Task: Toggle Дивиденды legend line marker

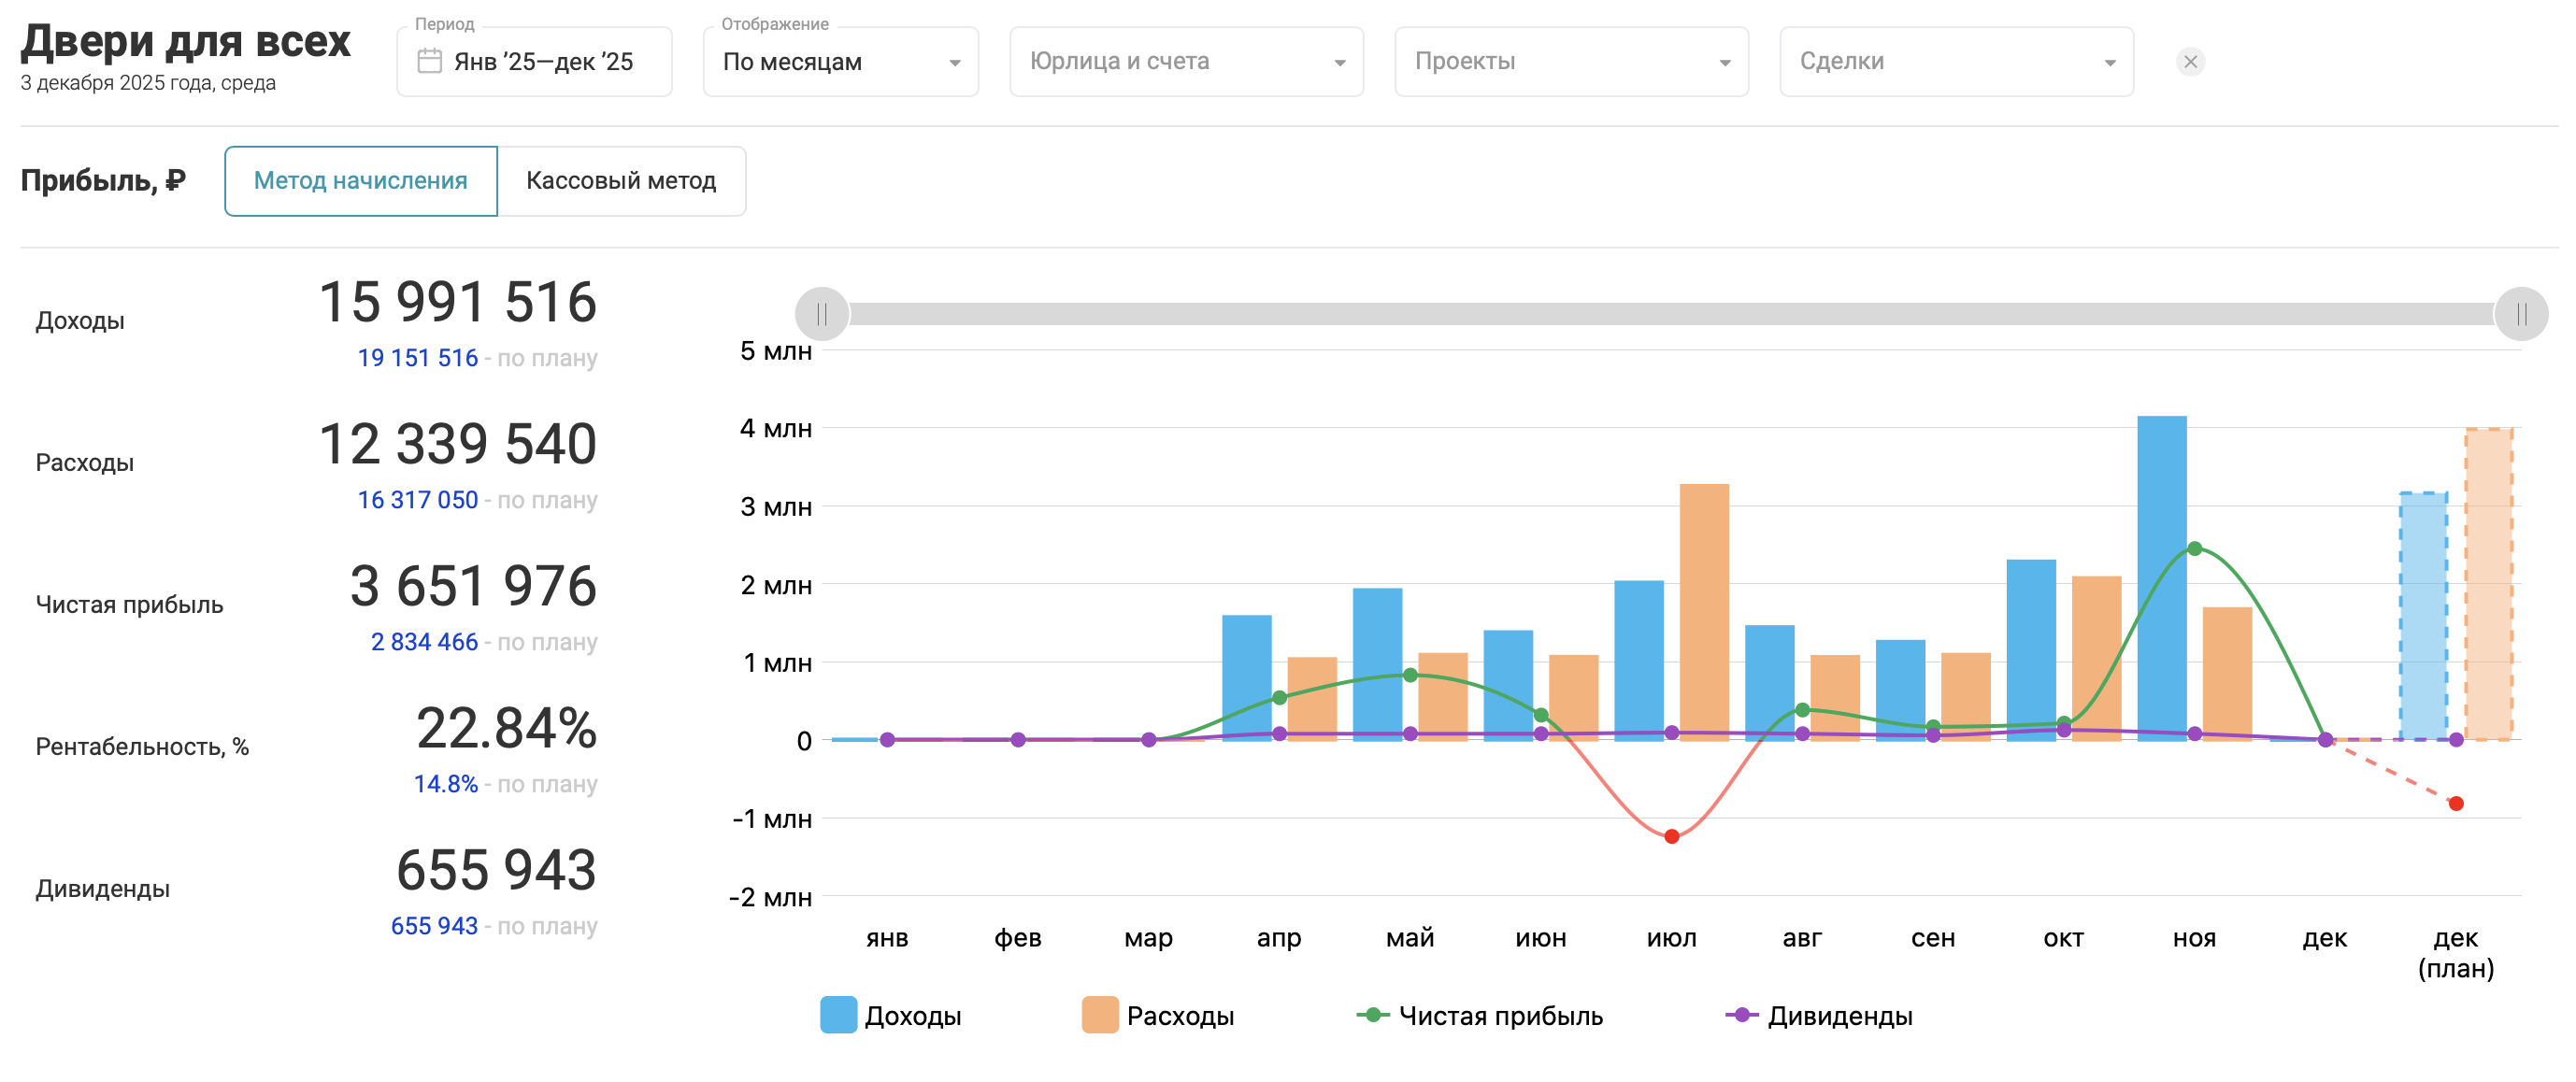Action: tap(1741, 1015)
